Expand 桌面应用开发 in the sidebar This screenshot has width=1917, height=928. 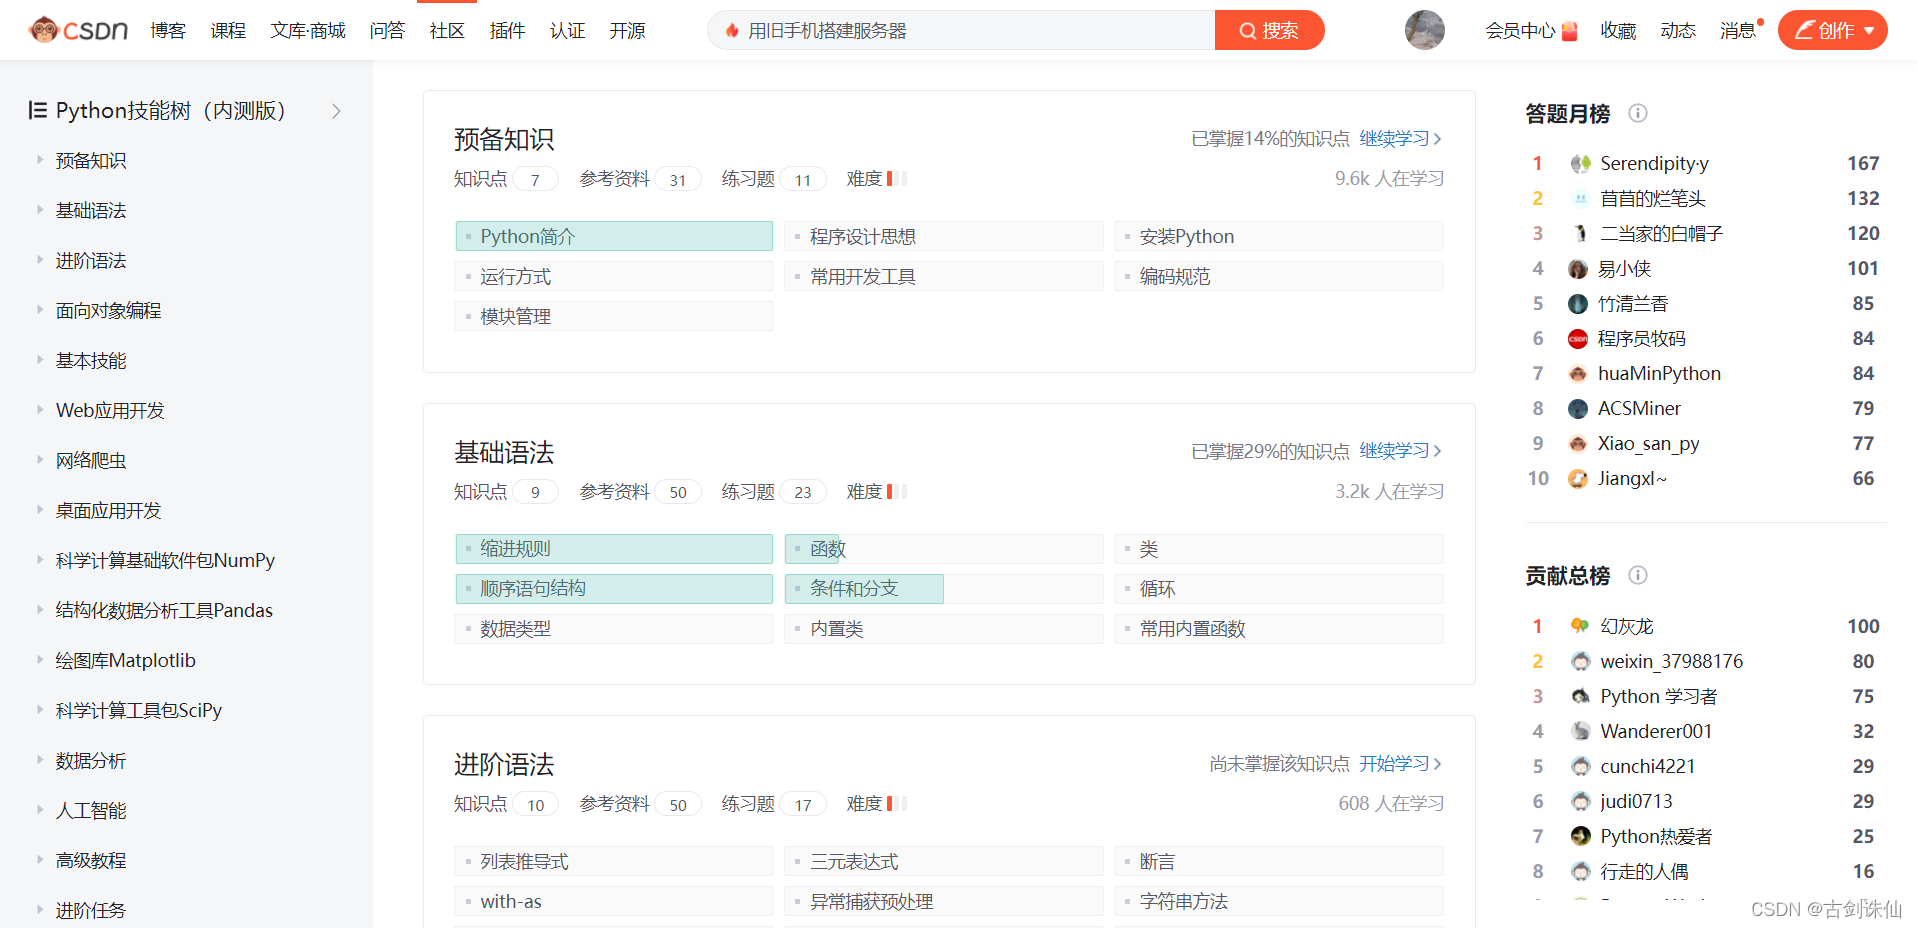pyautogui.click(x=40, y=509)
